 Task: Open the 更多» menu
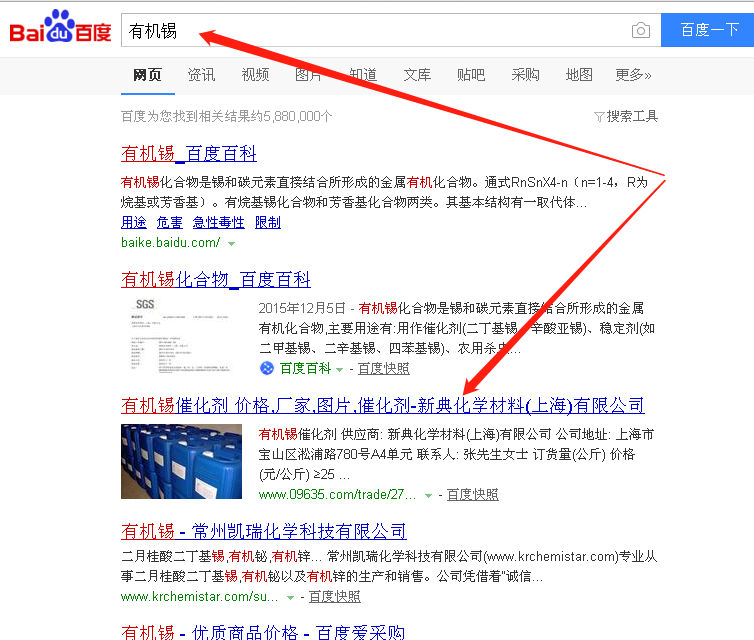pos(633,75)
